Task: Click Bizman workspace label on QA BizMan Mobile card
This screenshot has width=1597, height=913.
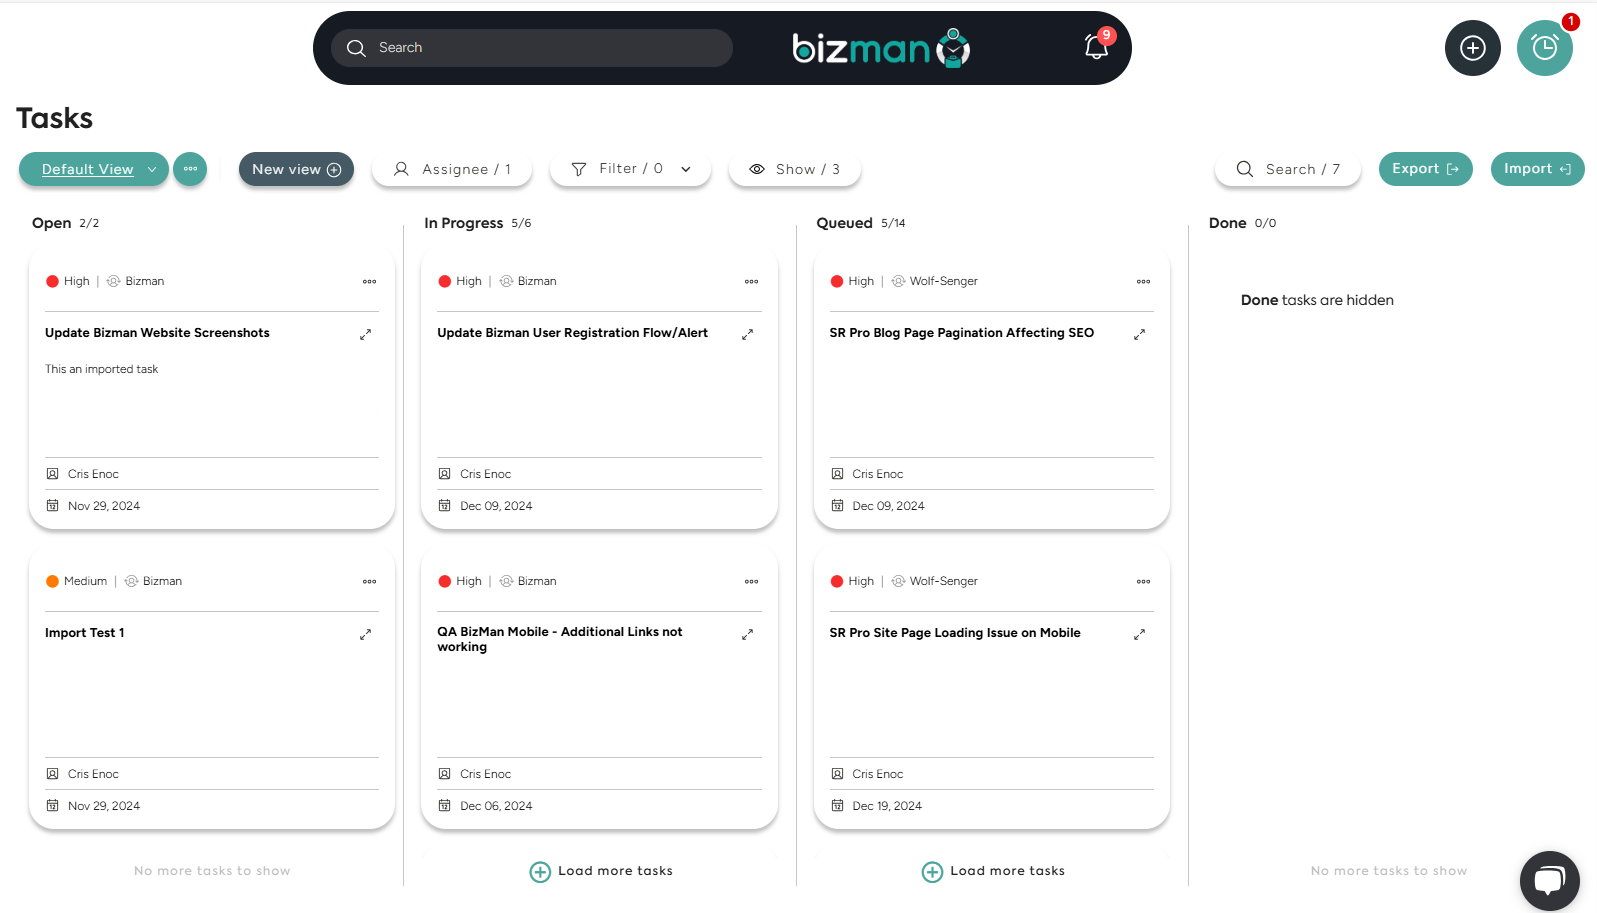Action: [x=537, y=582]
